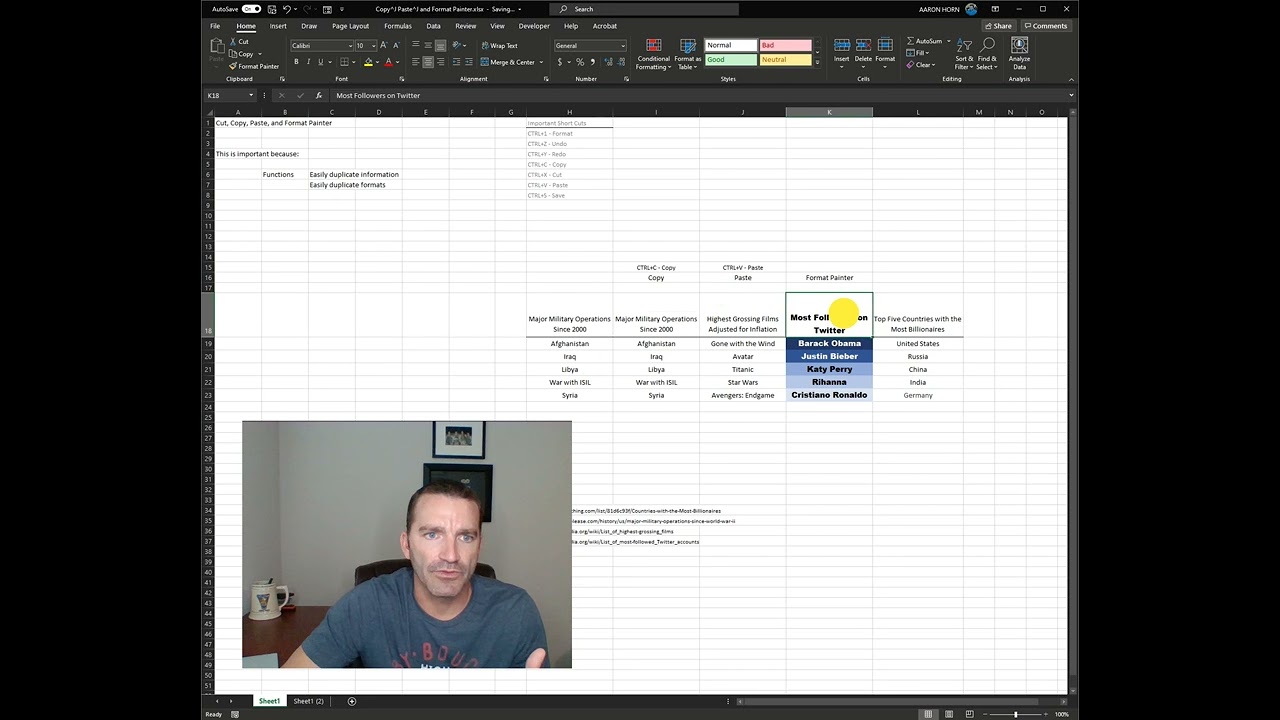Click Increase Decimal icon

coord(608,62)
